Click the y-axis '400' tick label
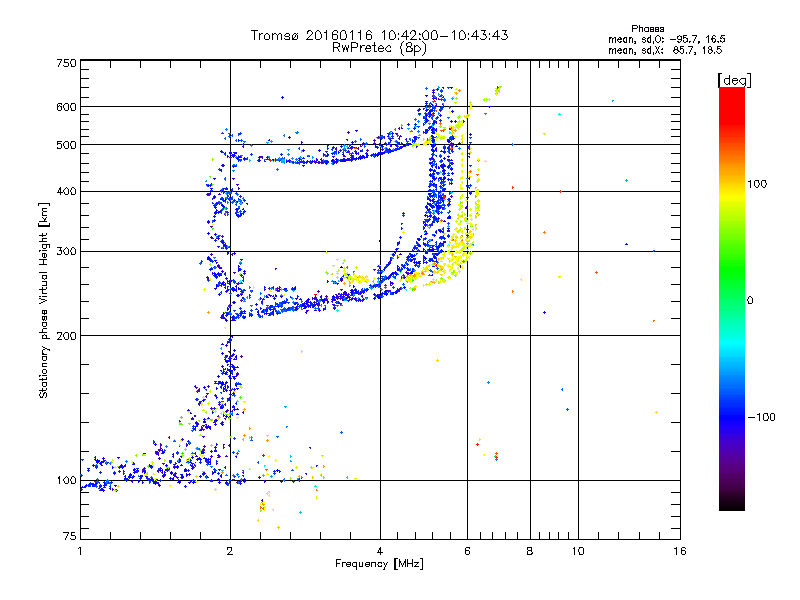This screenshot has width=800, height=600. click(66, 191)
